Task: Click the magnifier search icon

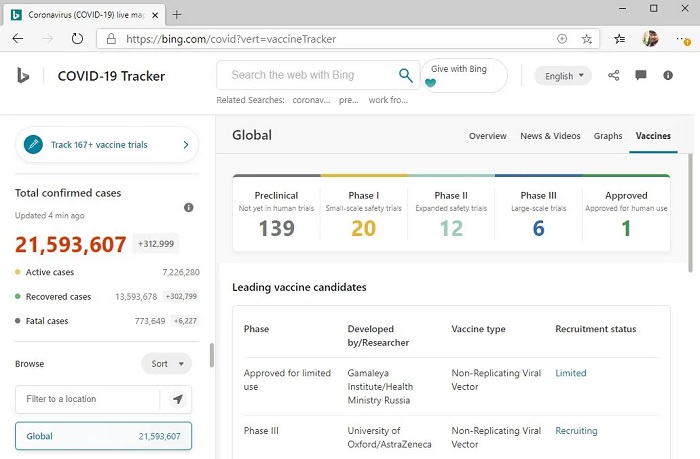Action: (405, 75)
